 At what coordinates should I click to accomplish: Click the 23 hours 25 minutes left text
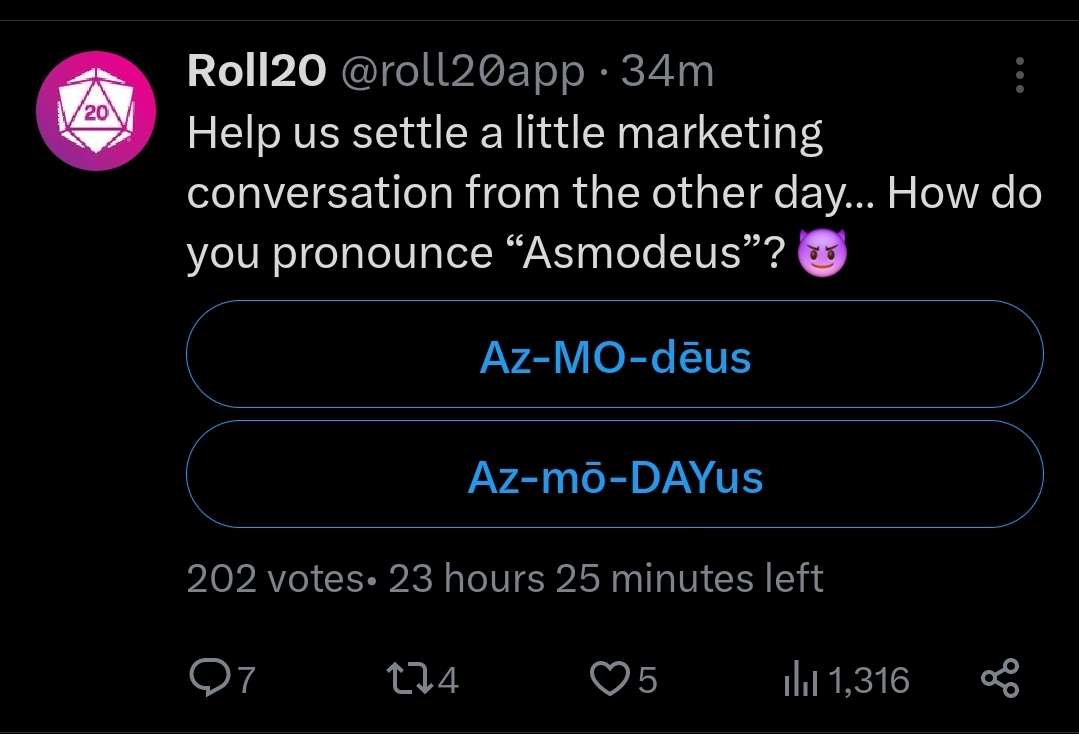click(605, 579)
